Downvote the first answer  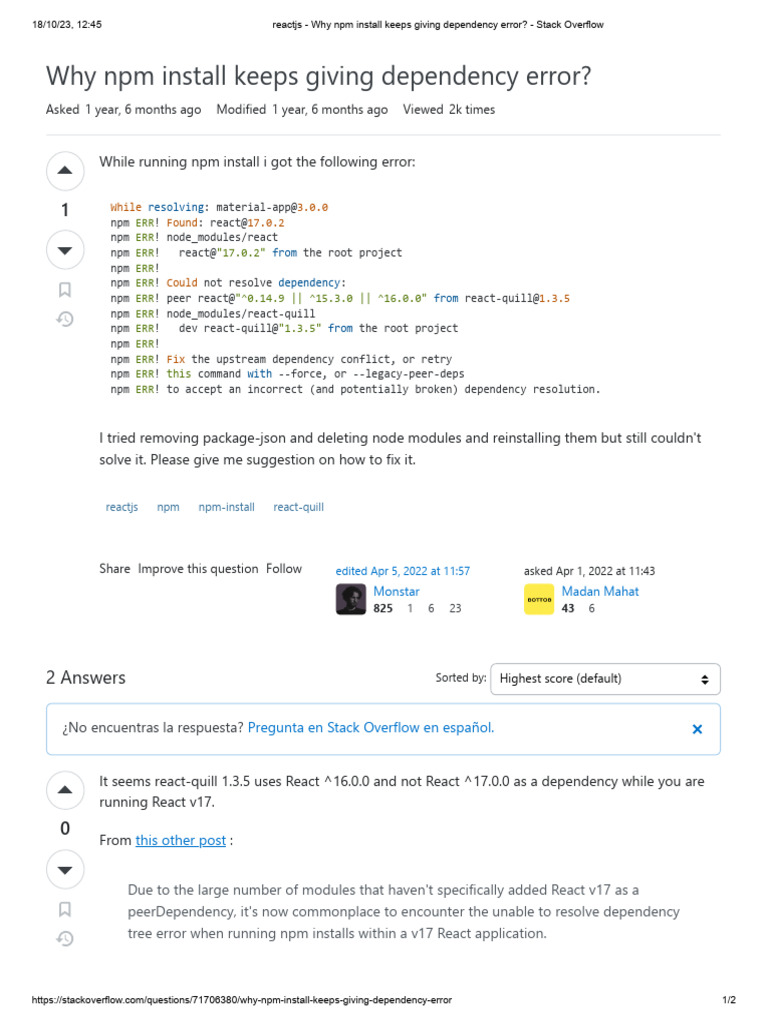click(x=65, y=870)
